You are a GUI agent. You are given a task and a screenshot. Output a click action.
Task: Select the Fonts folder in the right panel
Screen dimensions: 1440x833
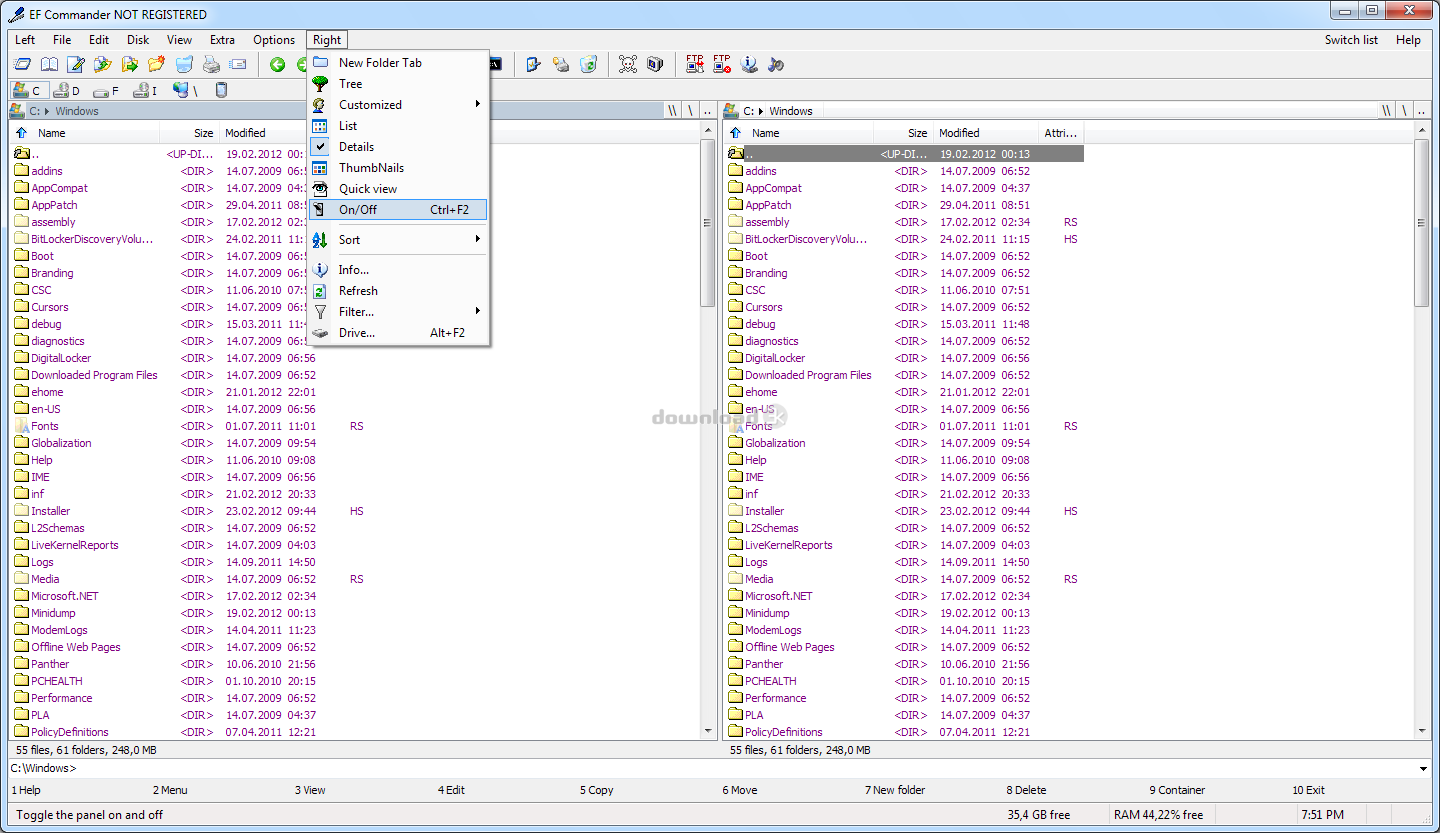point(759,426)
